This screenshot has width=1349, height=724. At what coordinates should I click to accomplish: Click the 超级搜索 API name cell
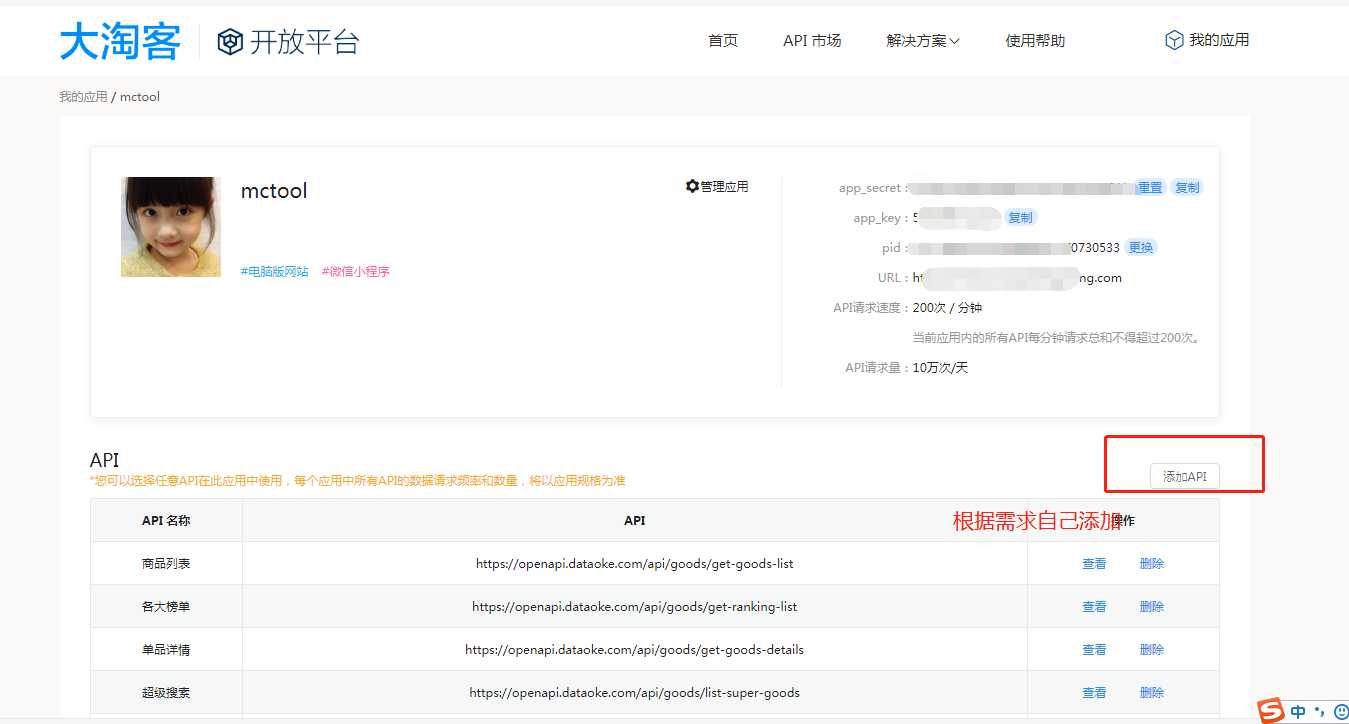[166, 693]
